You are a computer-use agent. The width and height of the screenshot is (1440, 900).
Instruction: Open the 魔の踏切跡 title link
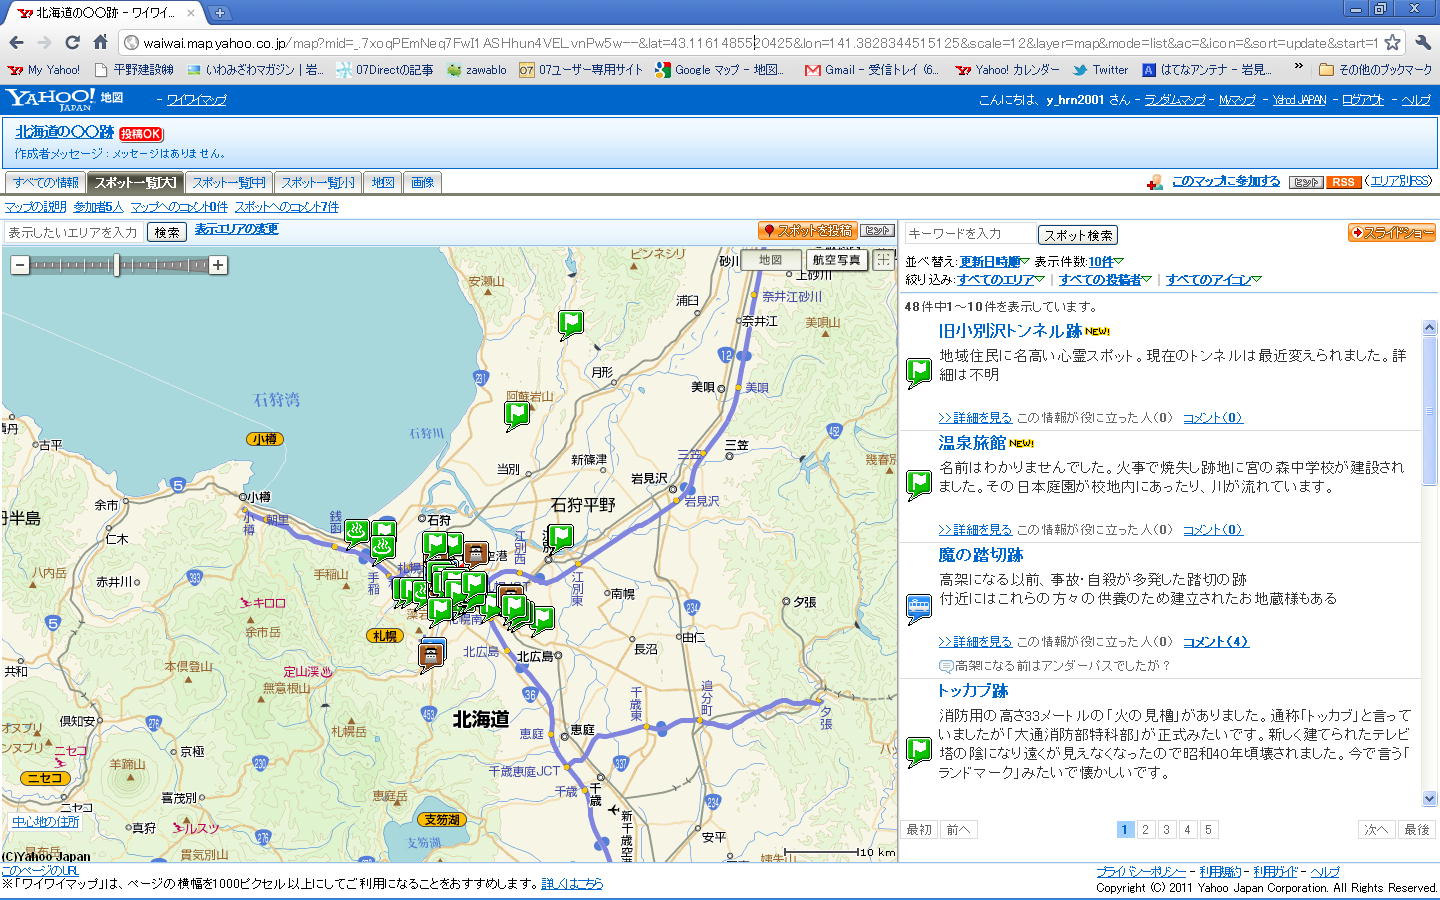(x=980, y=555)
